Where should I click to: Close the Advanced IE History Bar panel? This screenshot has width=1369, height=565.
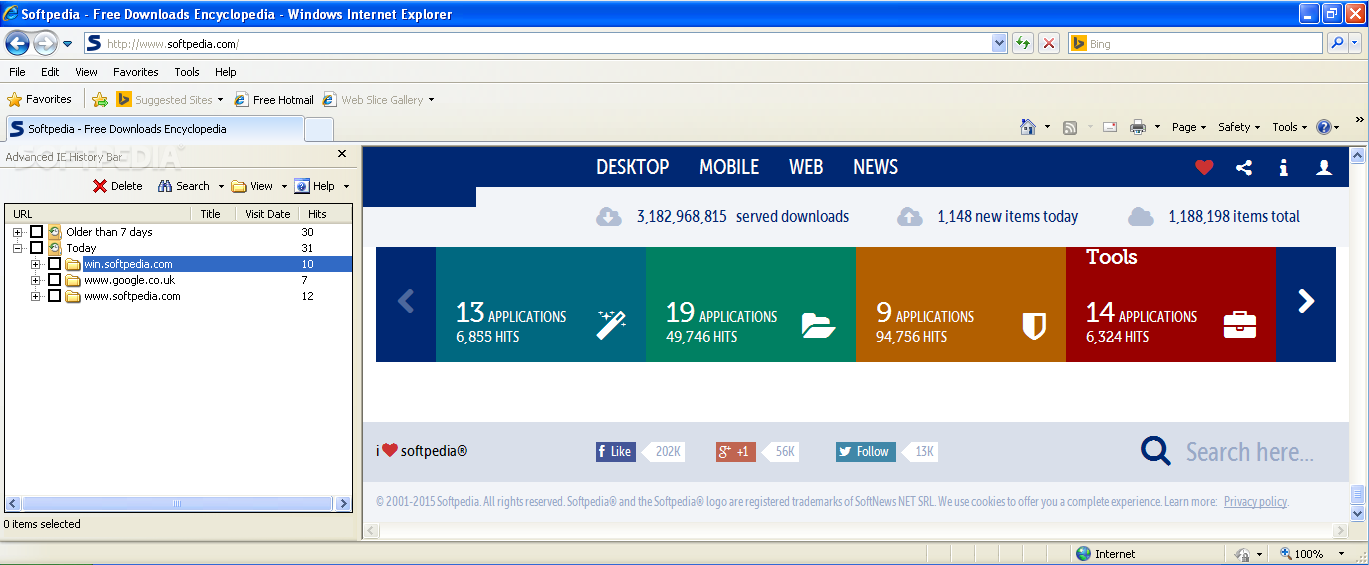pos(342,154)
